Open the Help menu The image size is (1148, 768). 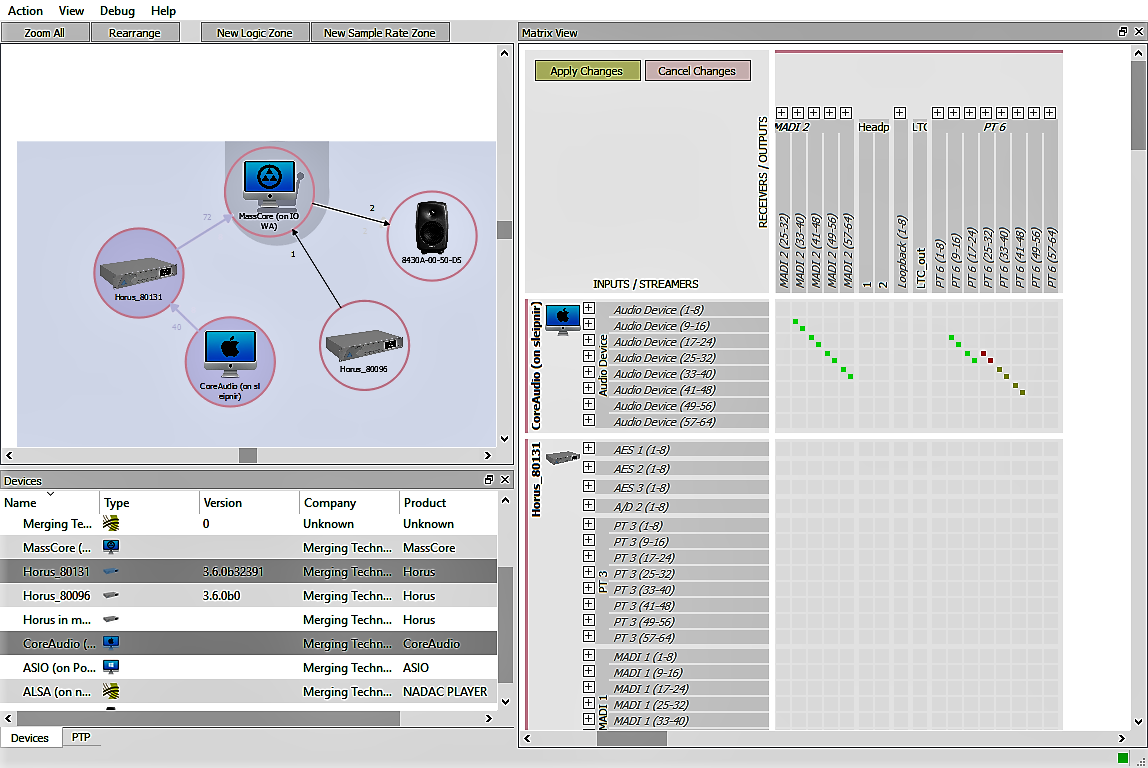163,10
